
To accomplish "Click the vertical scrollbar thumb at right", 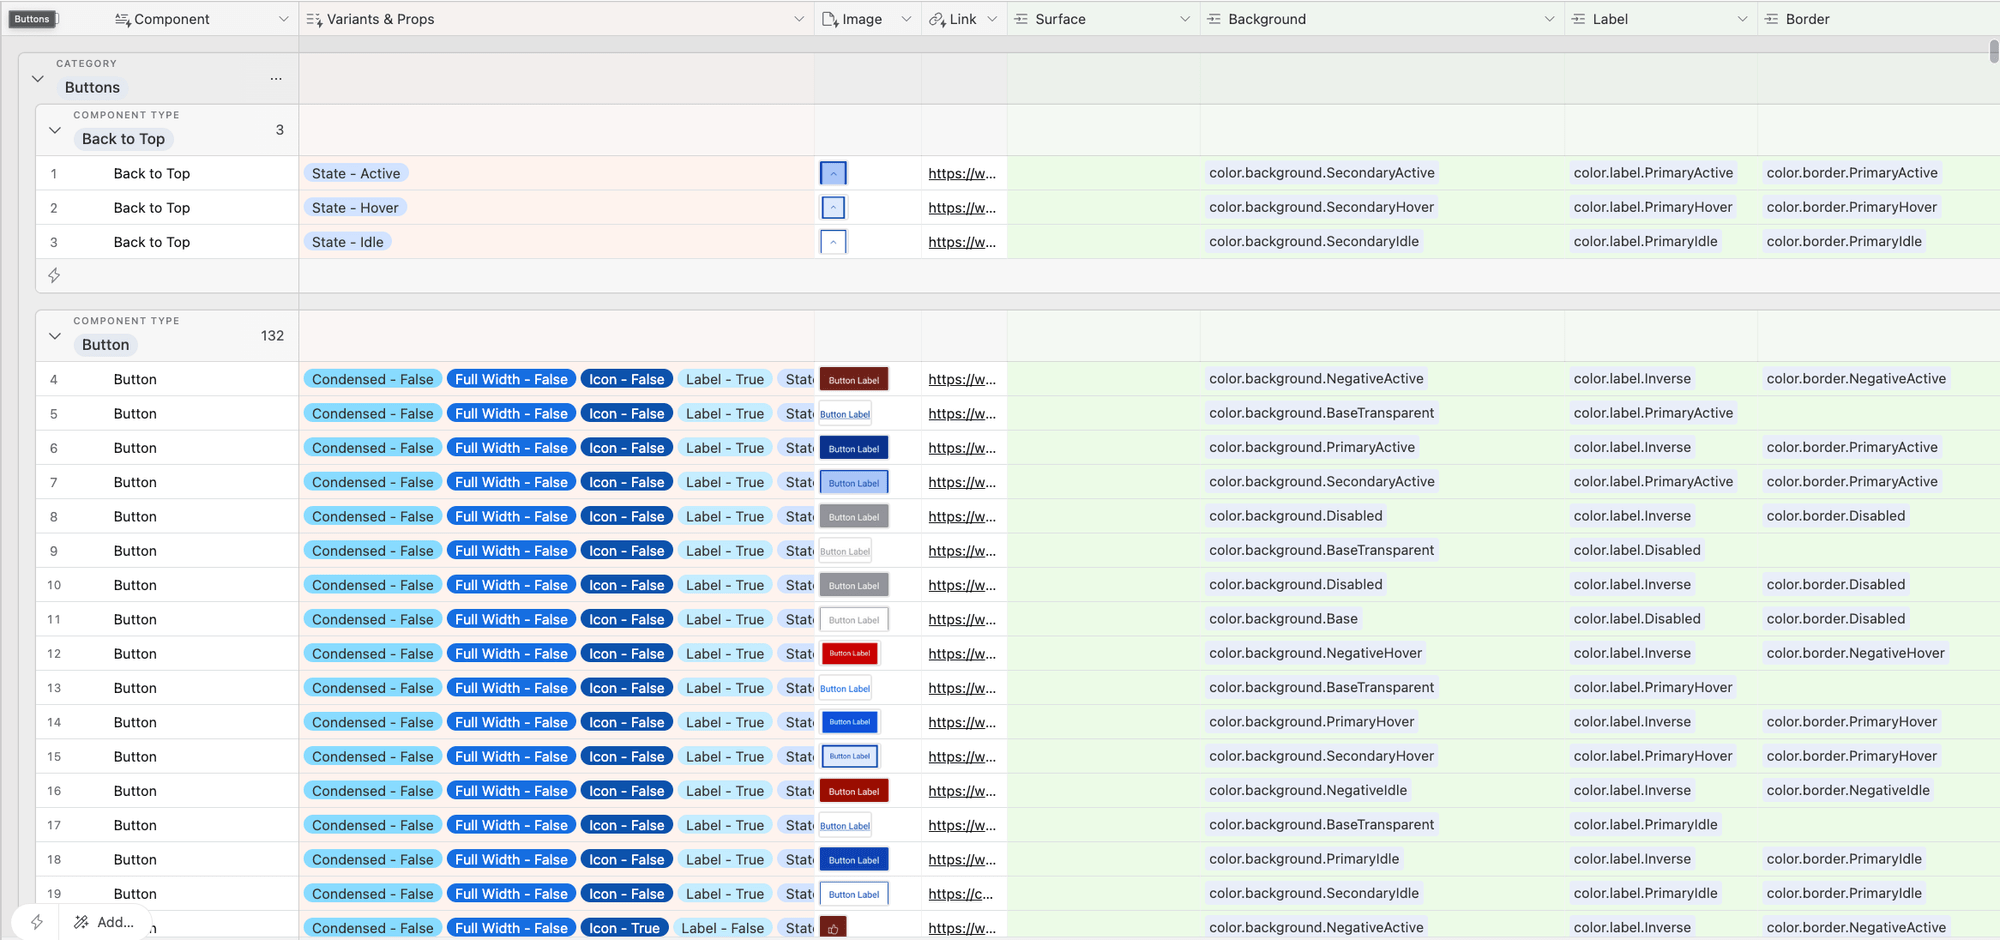I will click(1994, 51).
